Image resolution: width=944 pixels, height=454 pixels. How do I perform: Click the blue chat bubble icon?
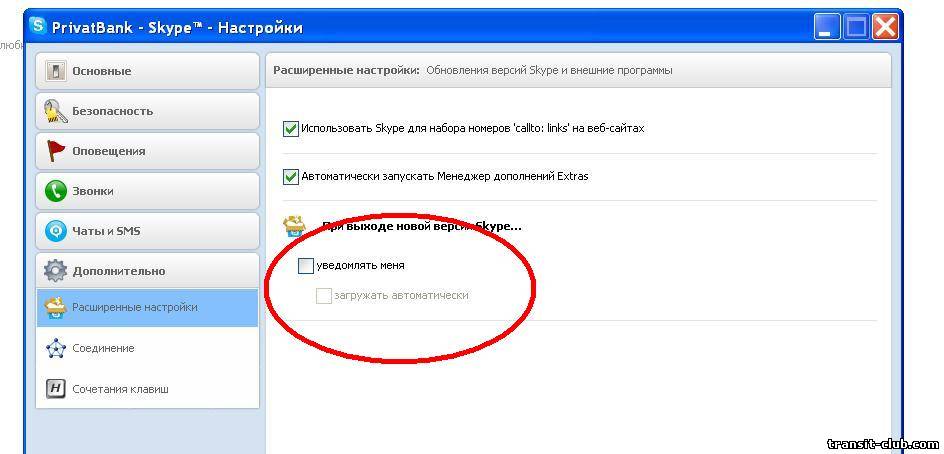click(x=56, y=231)
